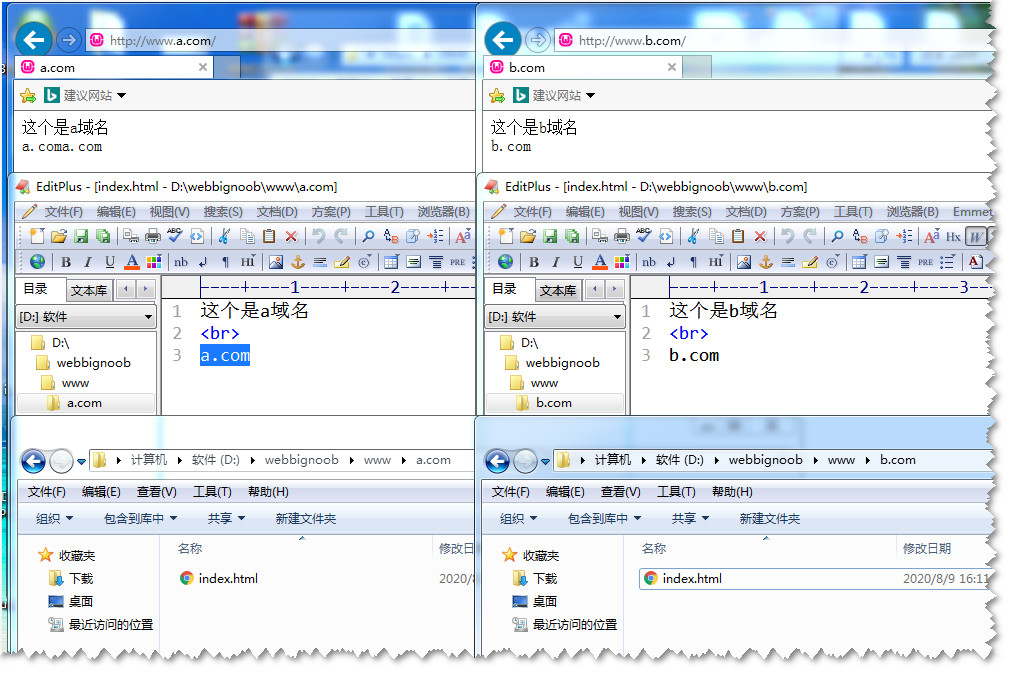Image resolution: width=1014 pixels, height=676 pixels.
Task: Expand 建议网站 dropdown in b.com browser
Action: pos(590,96)
